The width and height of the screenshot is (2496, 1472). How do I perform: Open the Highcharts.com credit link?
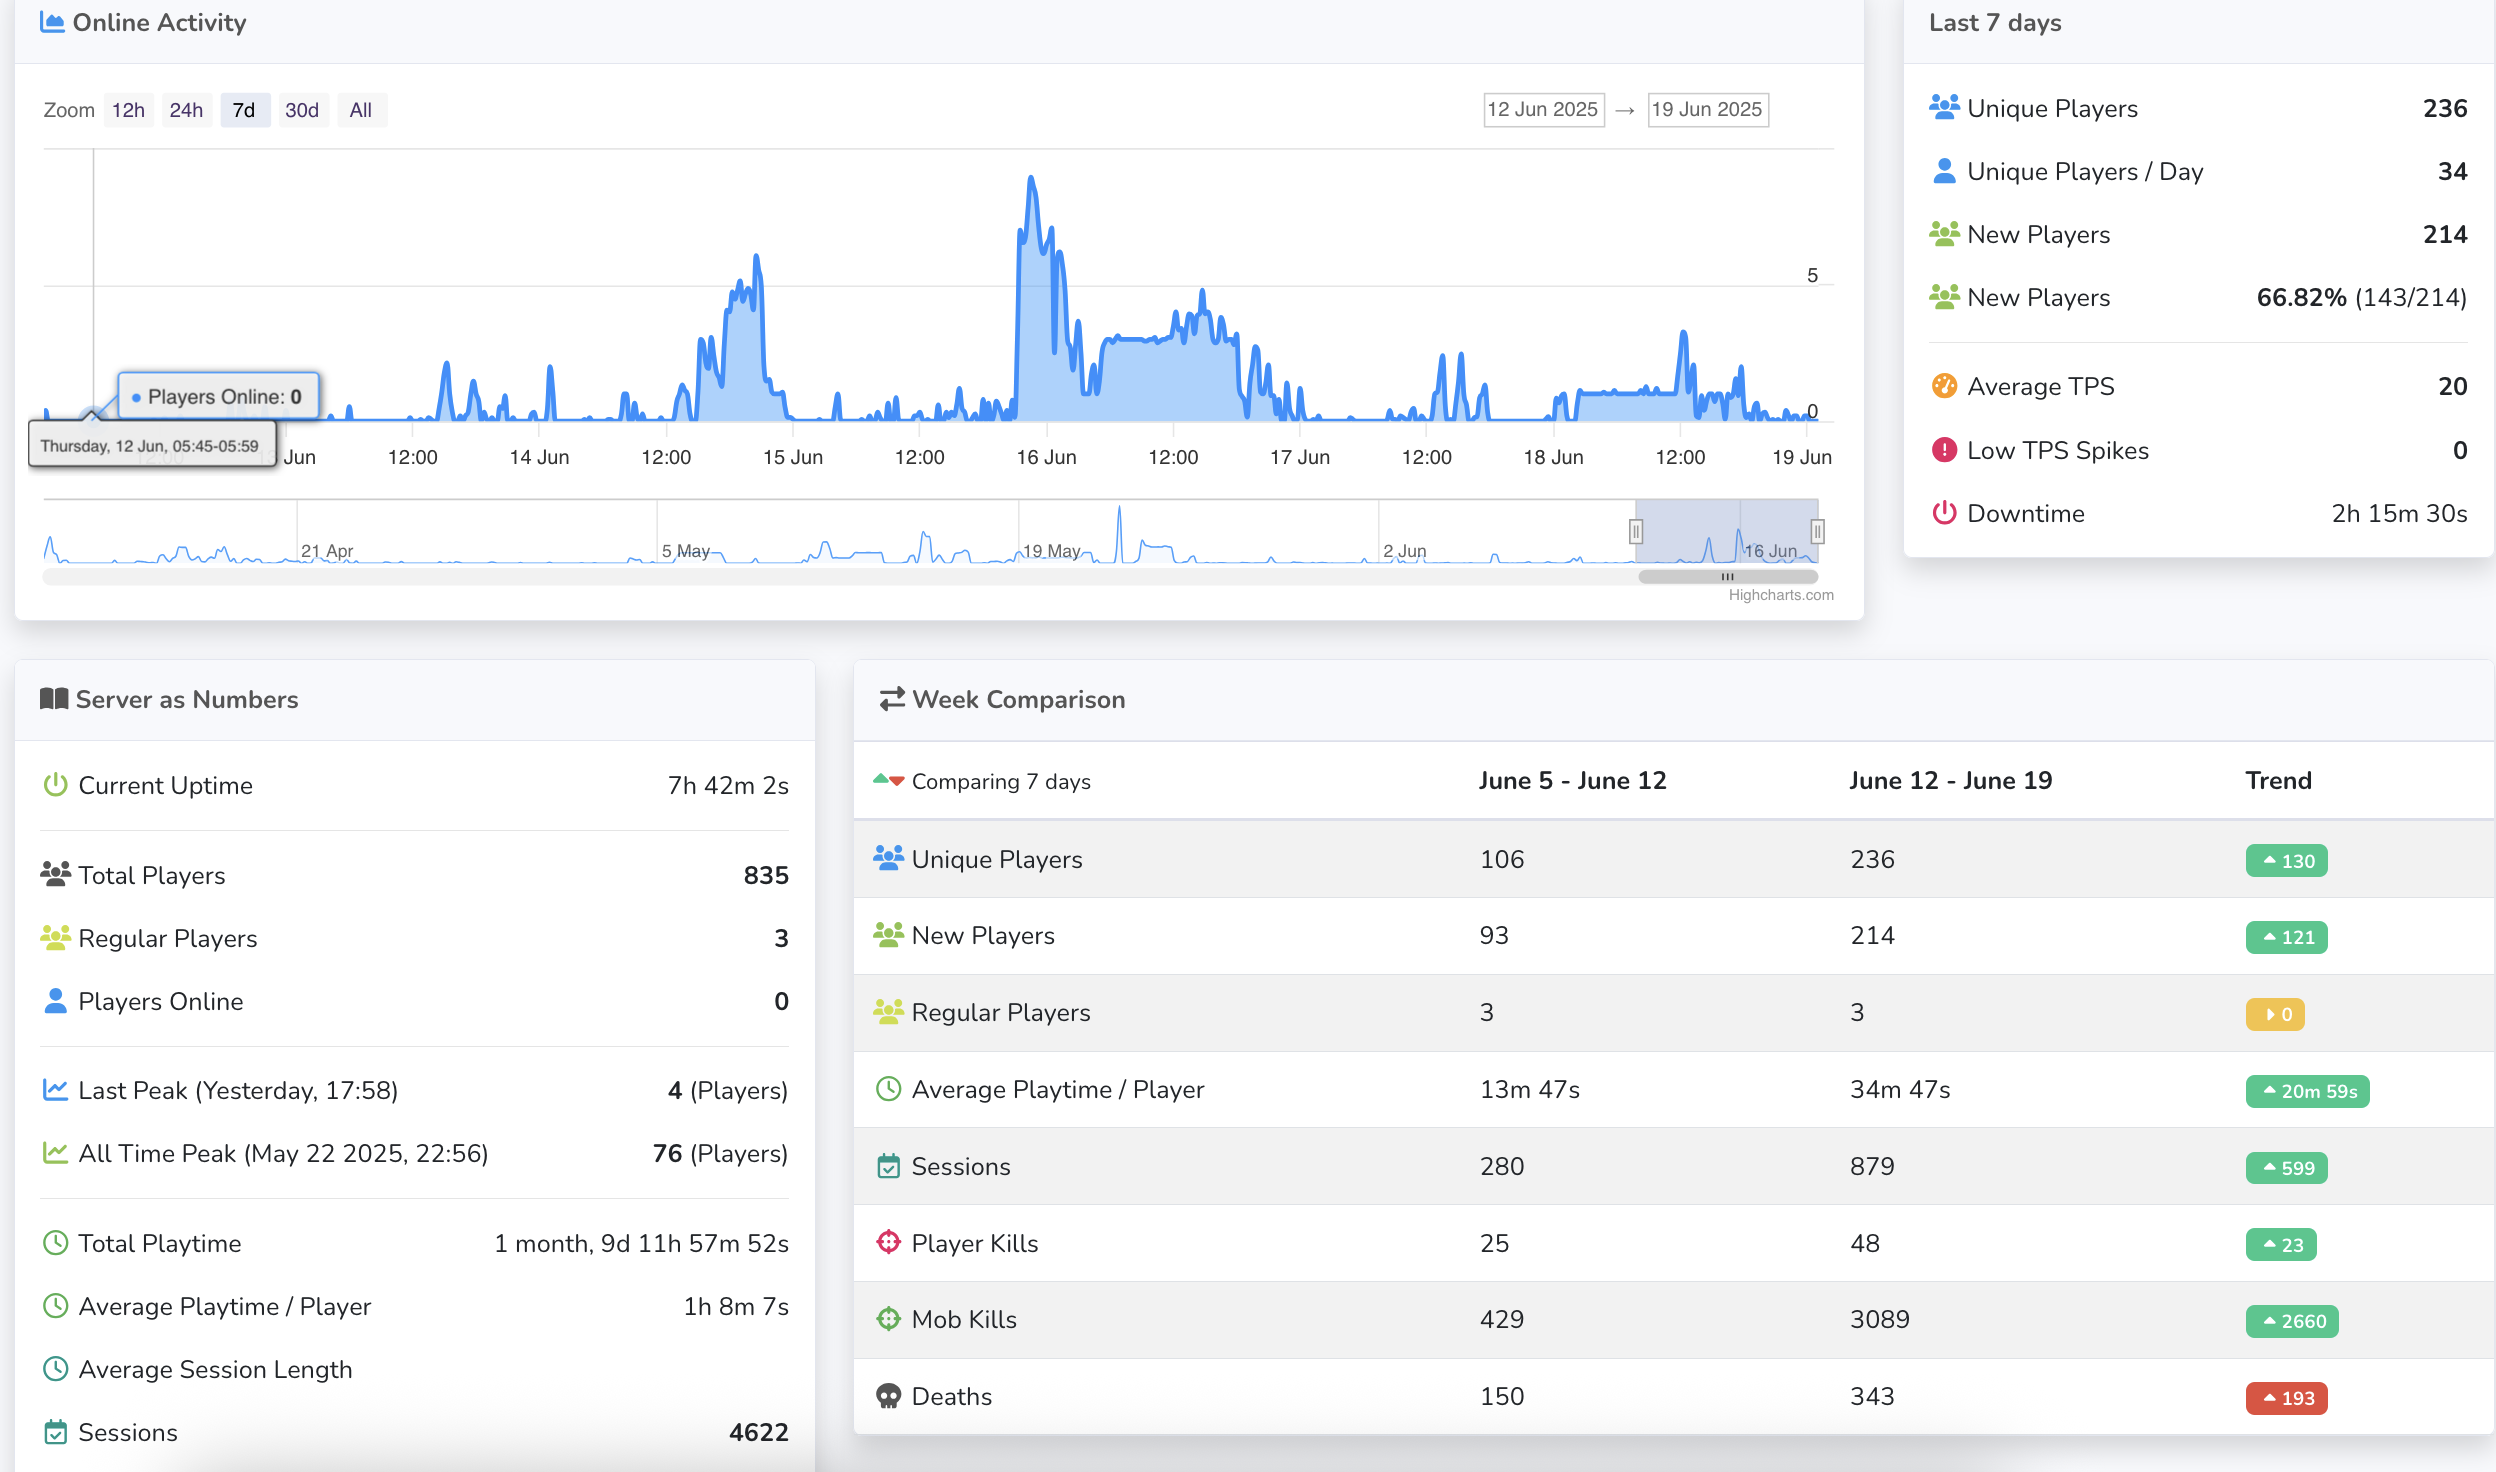(1781, 595)
